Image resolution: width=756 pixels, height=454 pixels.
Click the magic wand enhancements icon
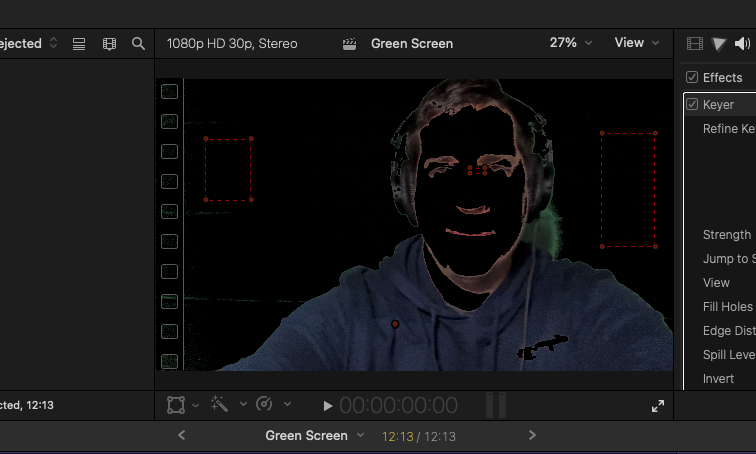pos(220,404)
